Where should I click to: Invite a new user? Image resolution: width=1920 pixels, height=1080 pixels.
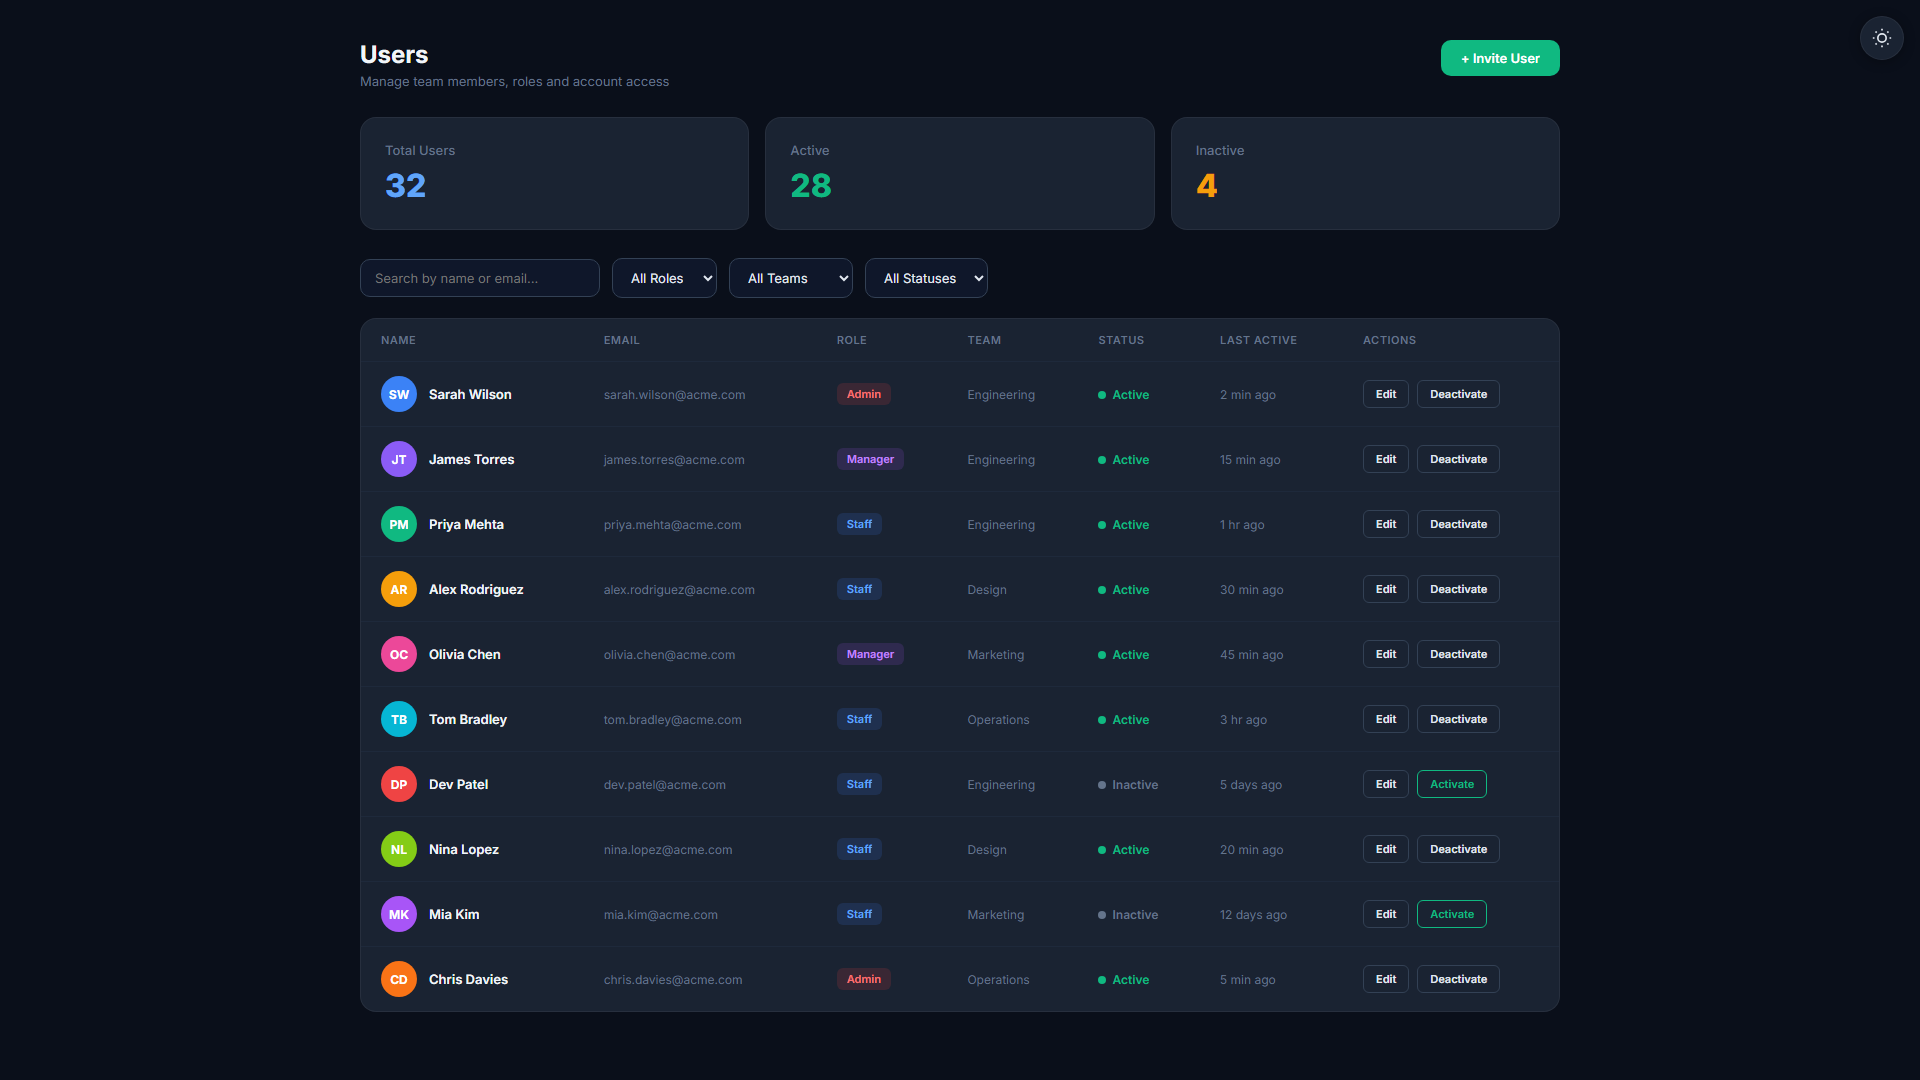tap(1500, 58)
